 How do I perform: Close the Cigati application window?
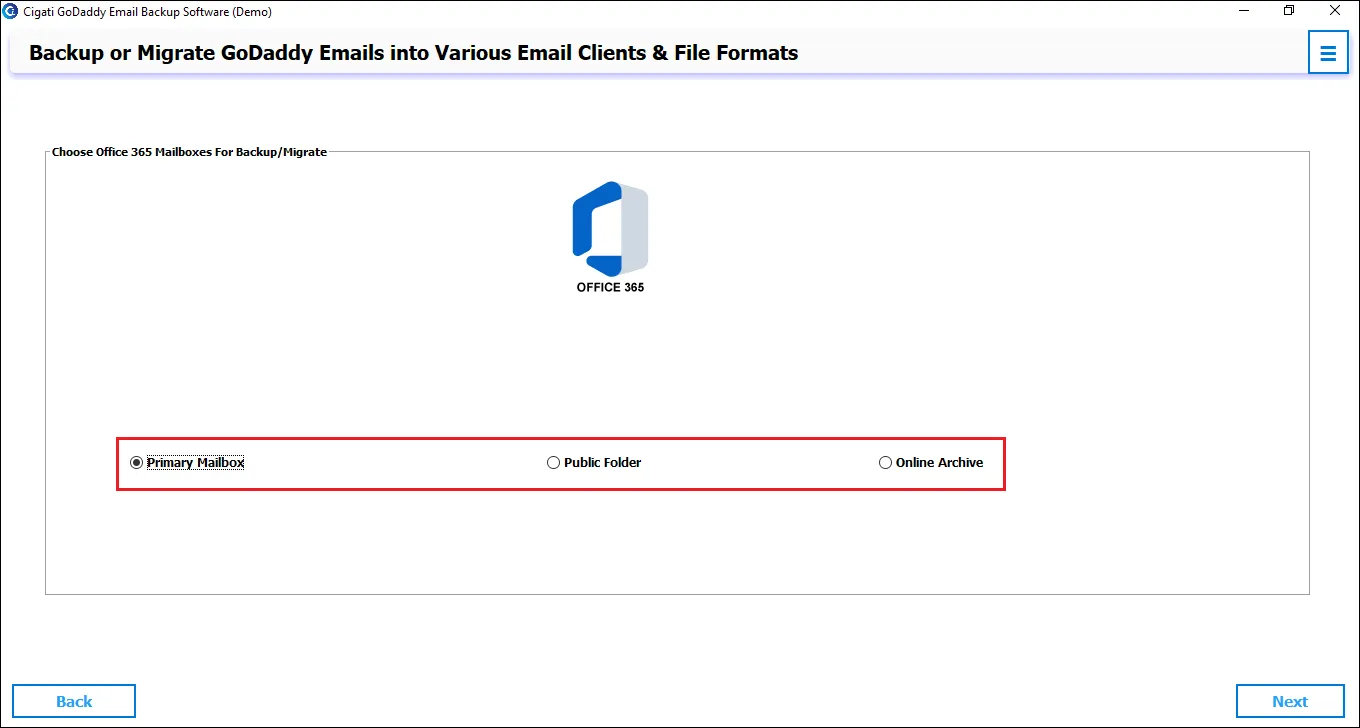click(x=1335, y=11)
